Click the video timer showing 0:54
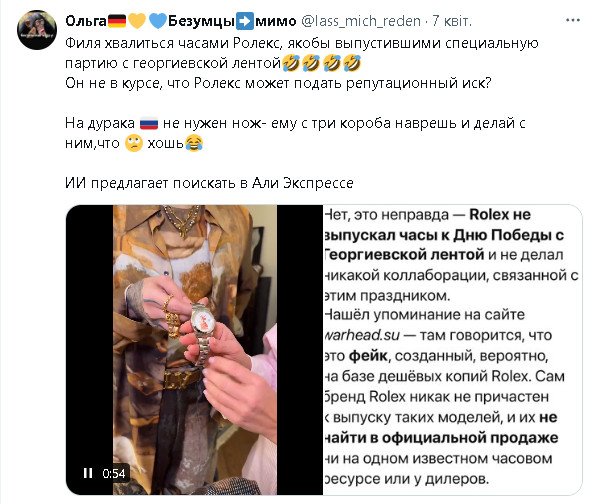Image resolution: width=592 pixels, height=504 pixels. pyautogui.click(x=114, y=473)
